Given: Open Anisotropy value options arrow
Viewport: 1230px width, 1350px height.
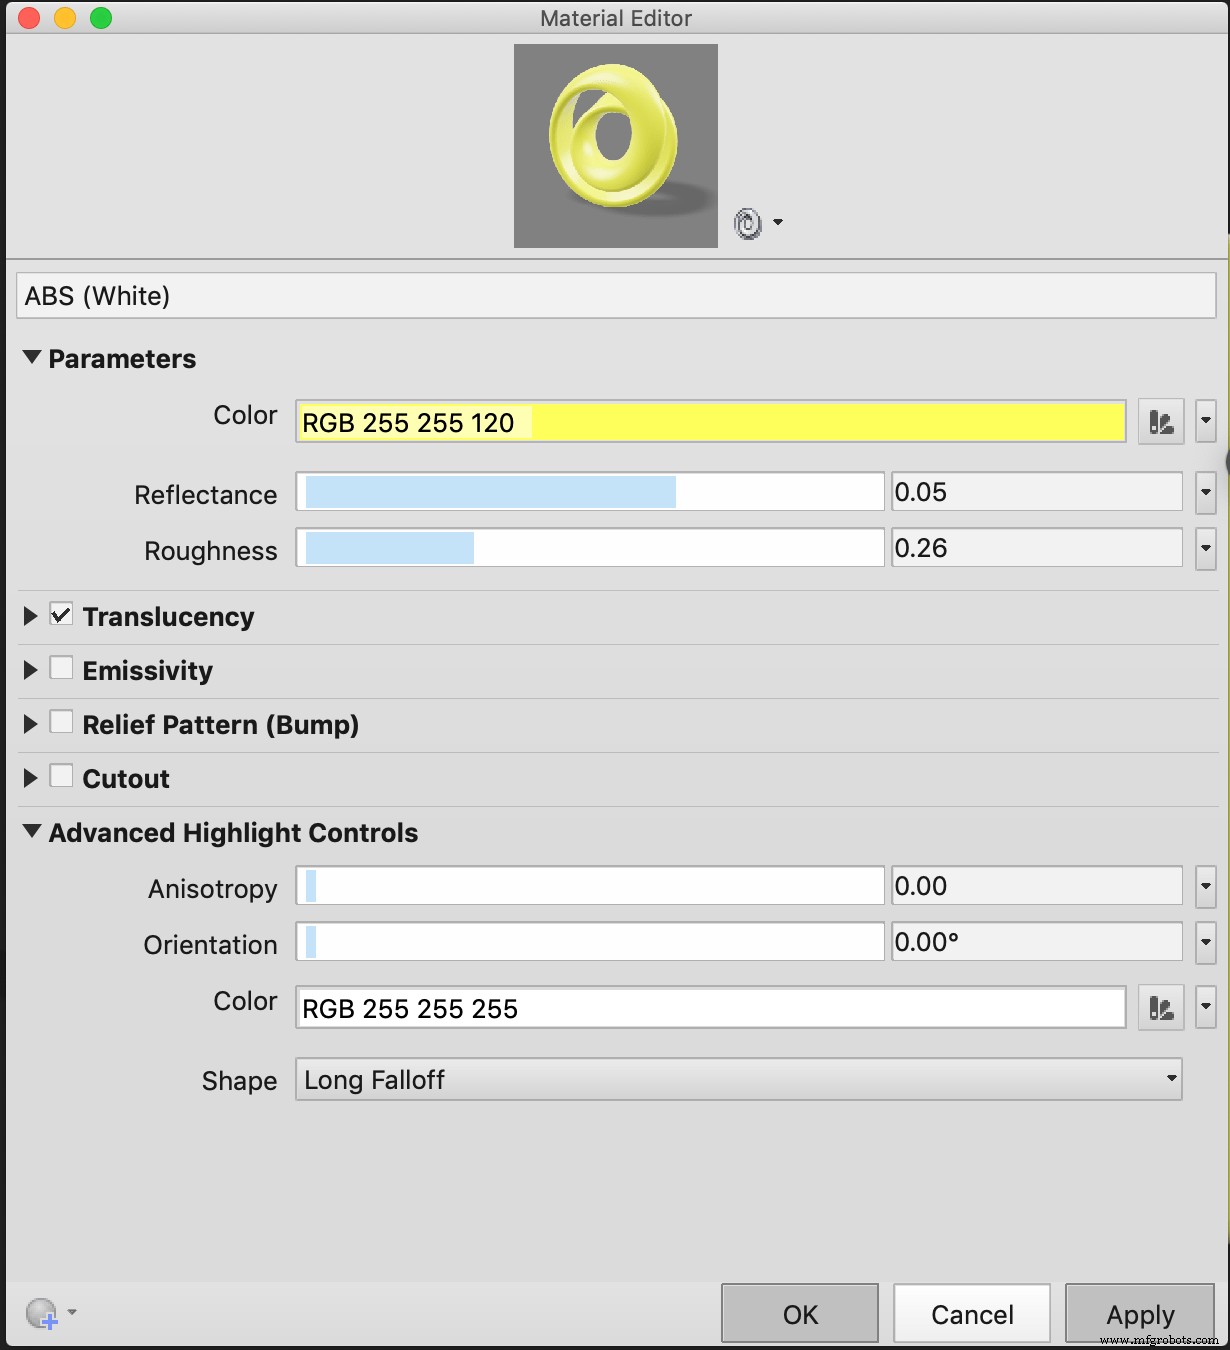Looking at the screenshot, I should [1206, 886].
